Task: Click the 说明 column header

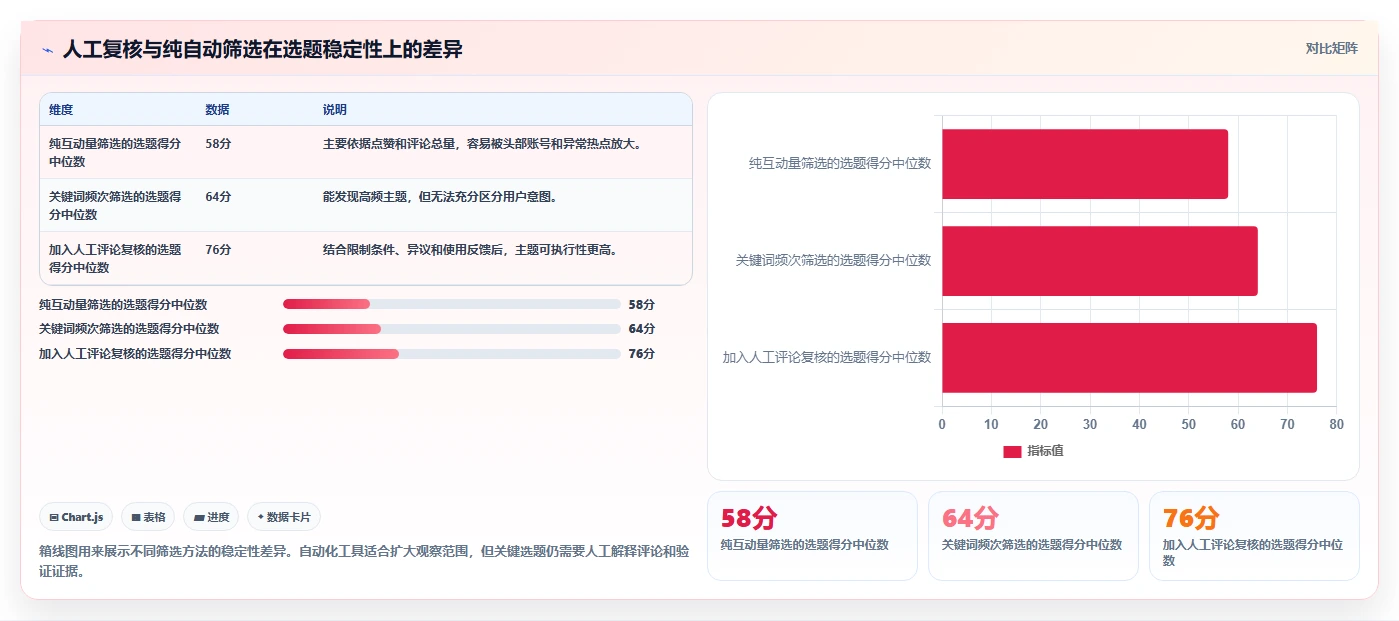Action: point(334,109)
